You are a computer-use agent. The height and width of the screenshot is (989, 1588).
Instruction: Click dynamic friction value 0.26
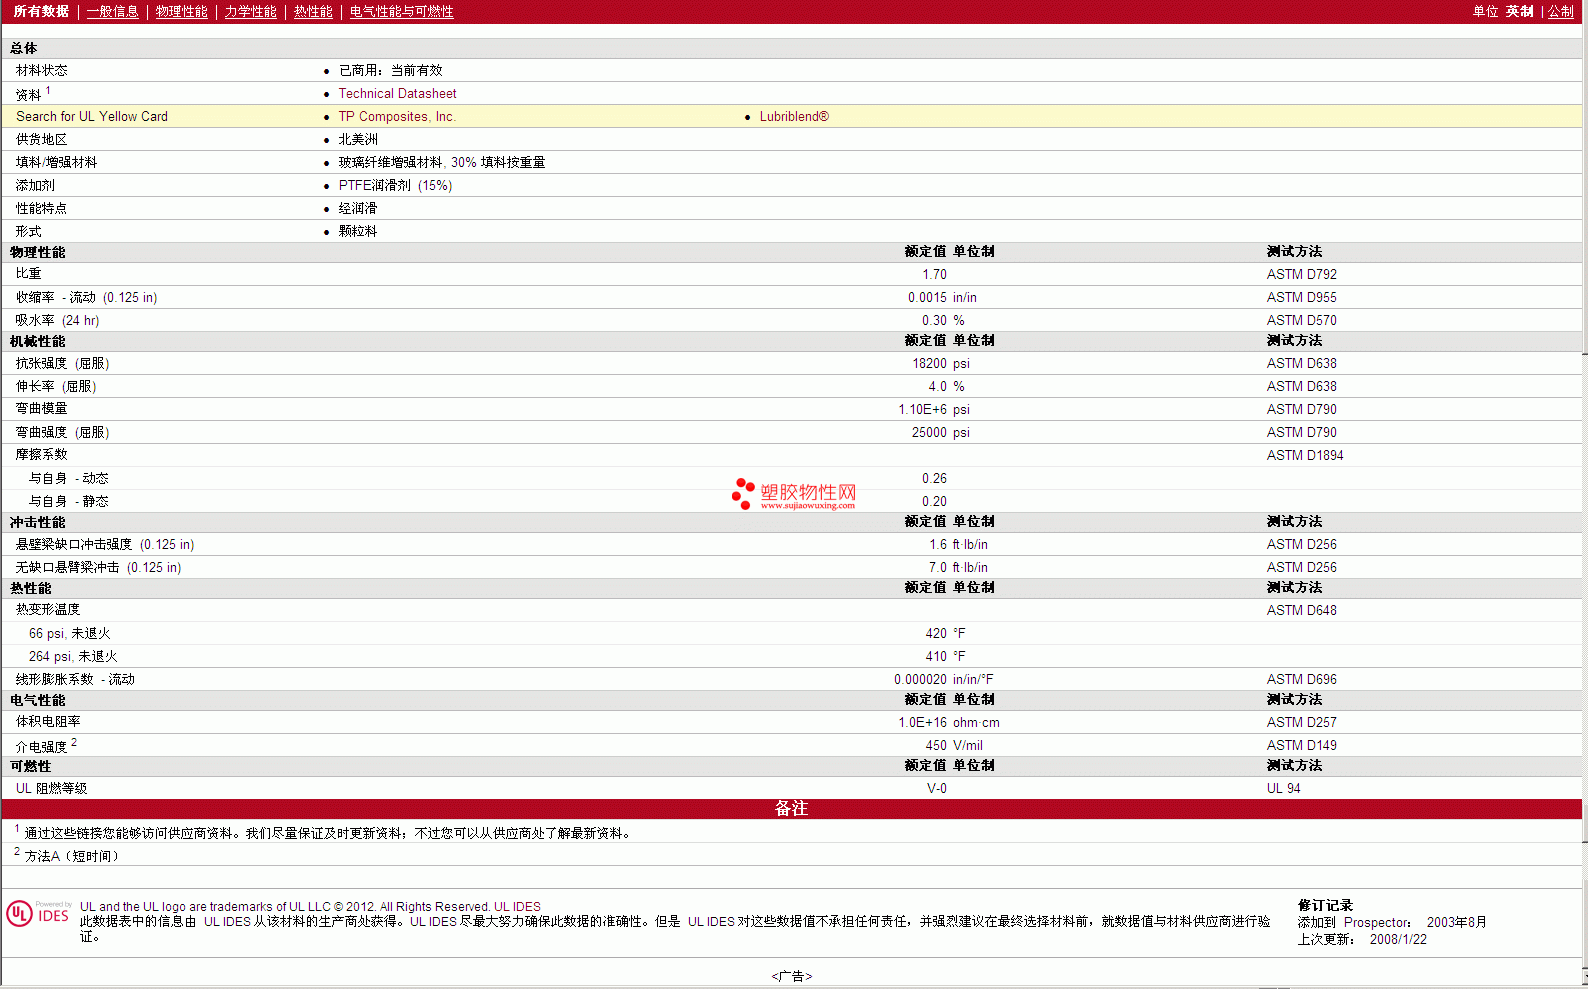click(934, 478)
